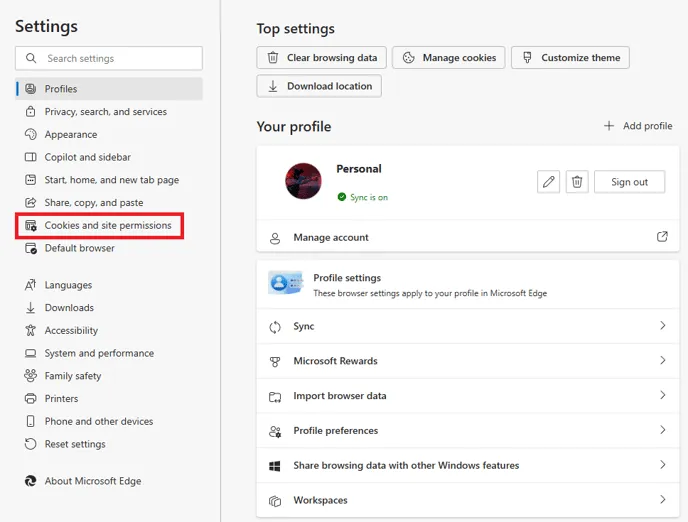Click the Printers icon in sidebar

pyautogui.click(x=30, y=398)
